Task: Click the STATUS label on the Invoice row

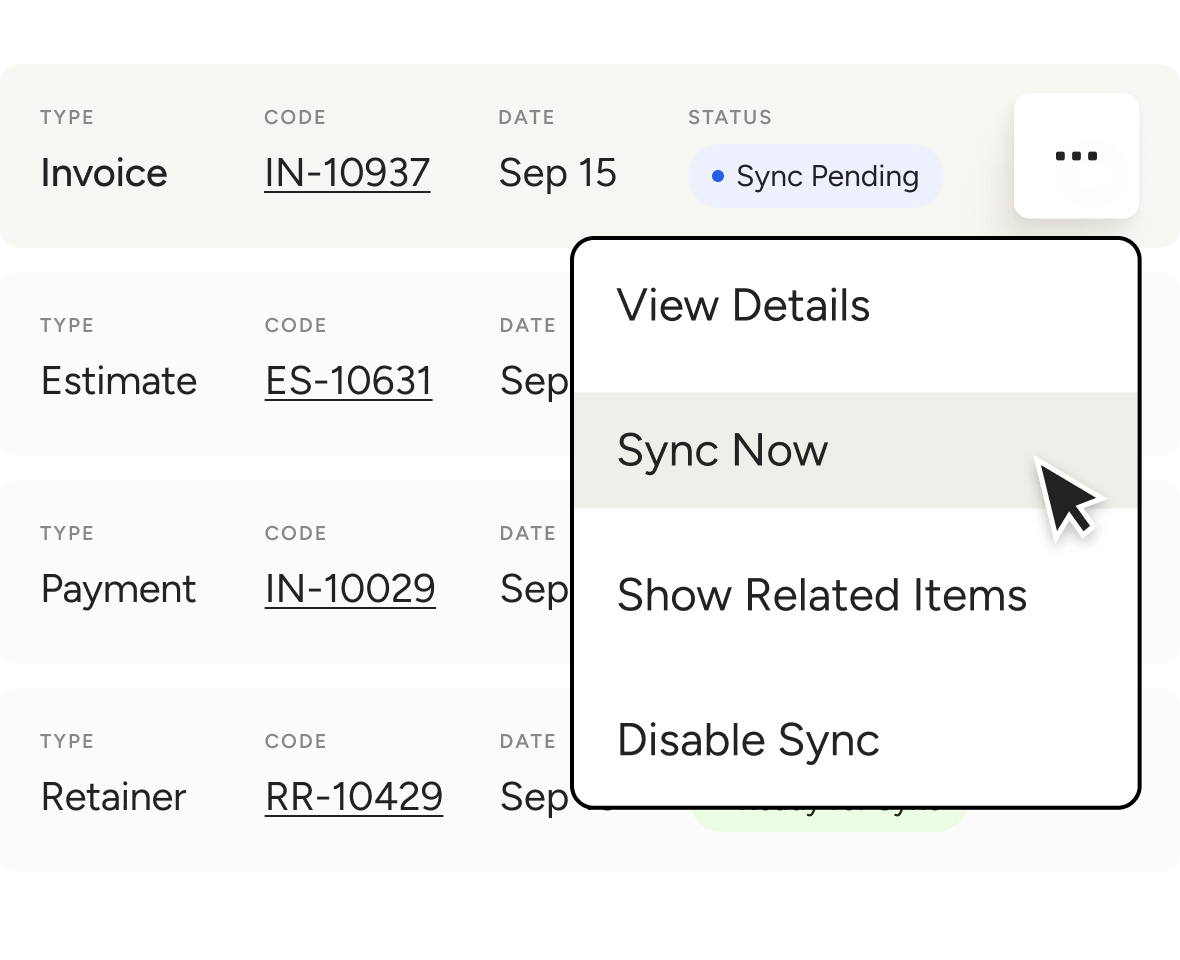Action: pos(729,117)
